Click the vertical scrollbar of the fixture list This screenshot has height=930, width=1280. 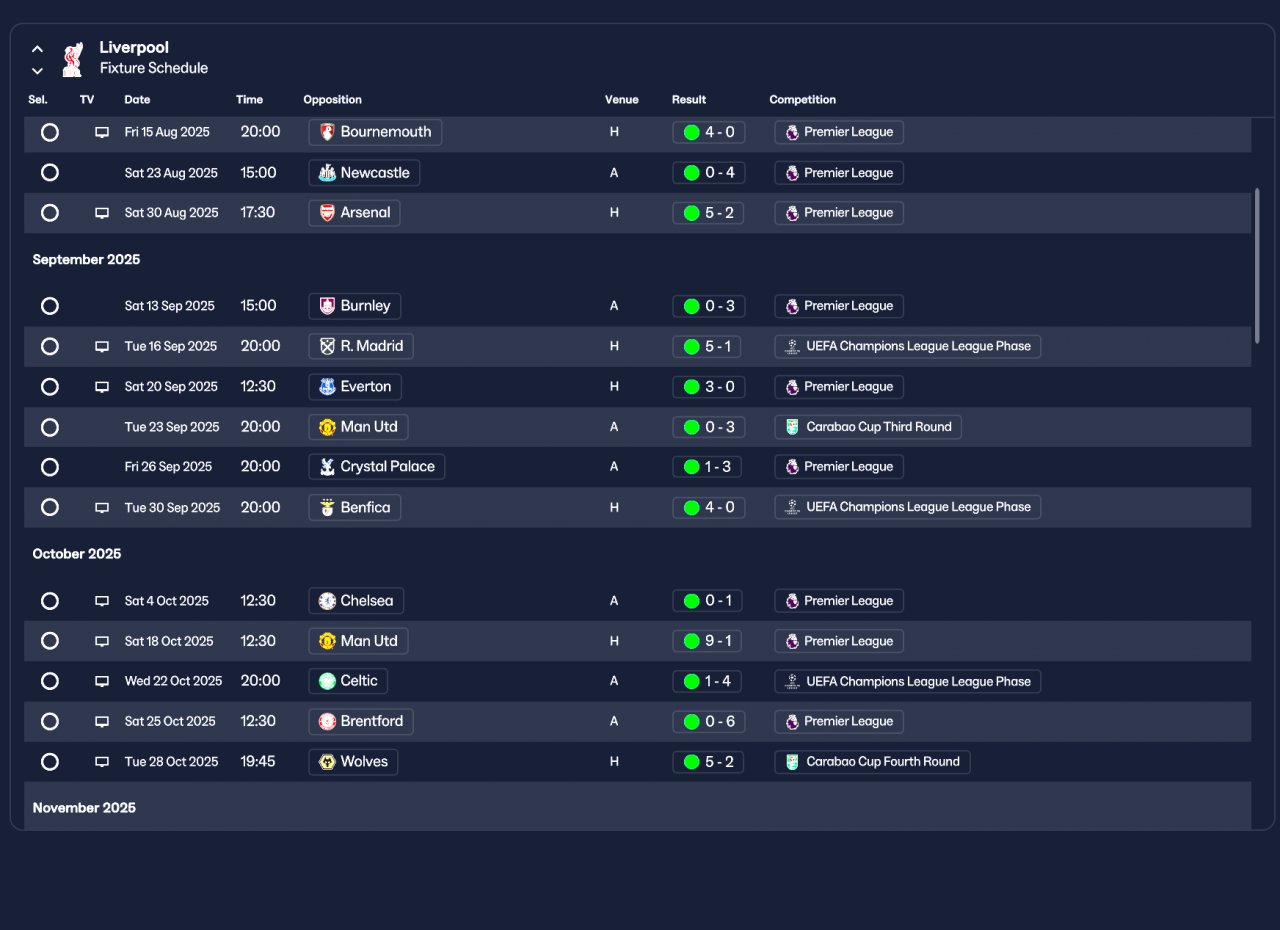click(1258, 265)
